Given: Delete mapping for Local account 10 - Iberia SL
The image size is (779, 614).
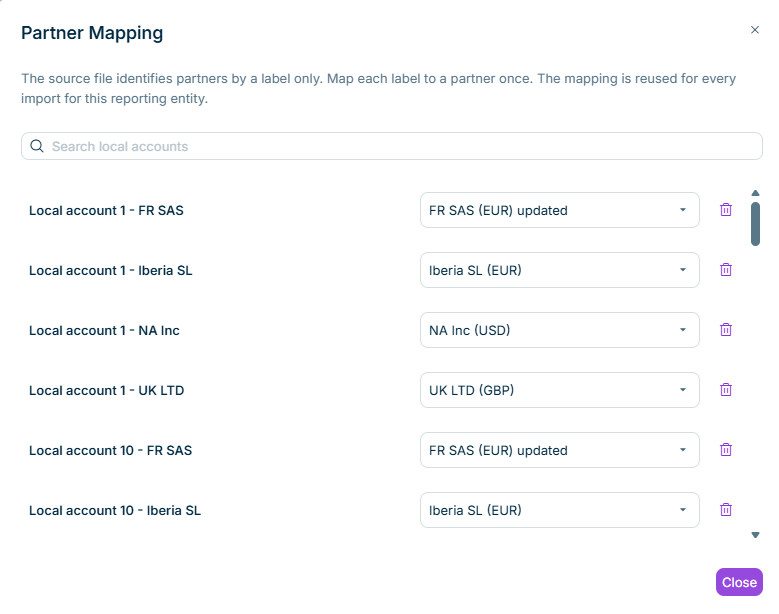Looking at the screenshot, I should tap(726, 510).
